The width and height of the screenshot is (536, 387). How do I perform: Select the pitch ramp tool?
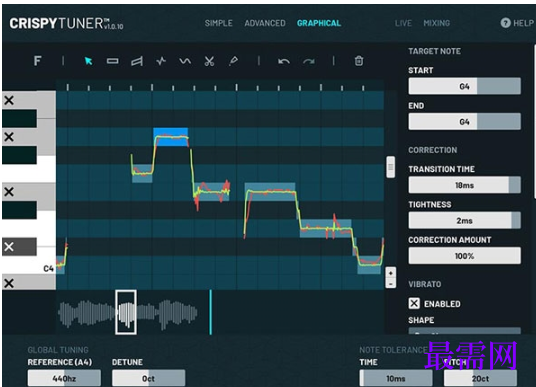[x=137, y=61]
